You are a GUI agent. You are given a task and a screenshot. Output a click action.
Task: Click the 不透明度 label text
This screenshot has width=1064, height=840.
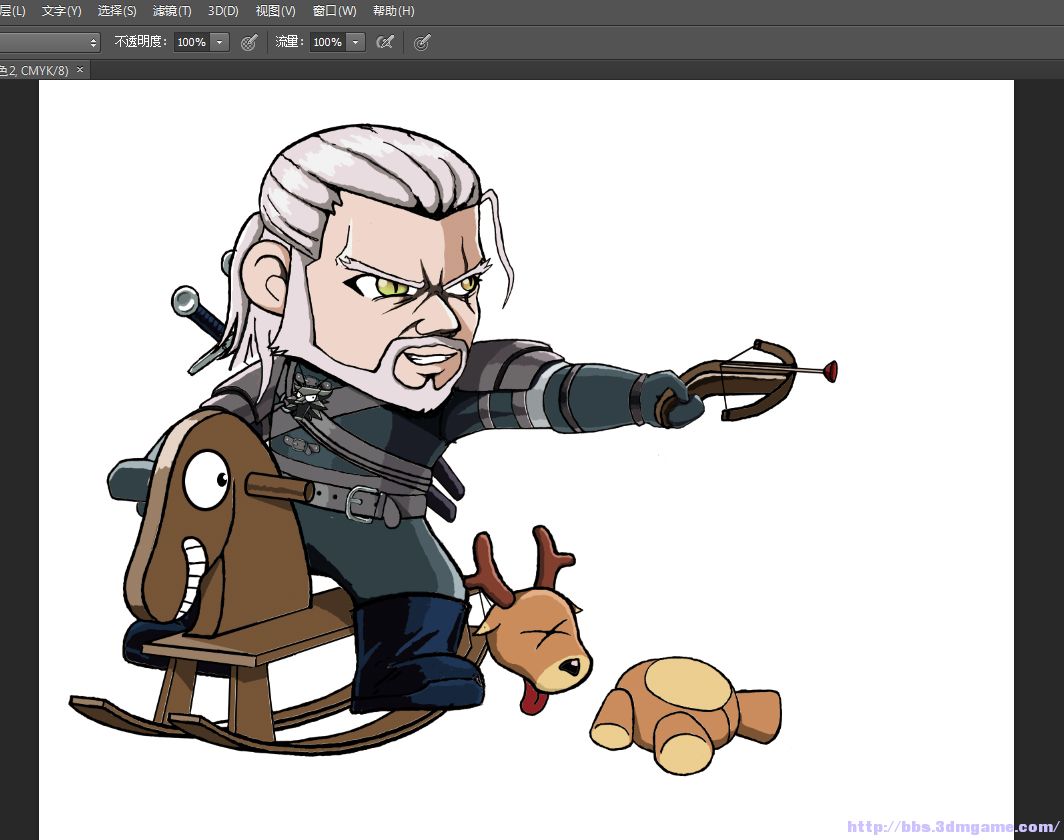coord(141,42)
